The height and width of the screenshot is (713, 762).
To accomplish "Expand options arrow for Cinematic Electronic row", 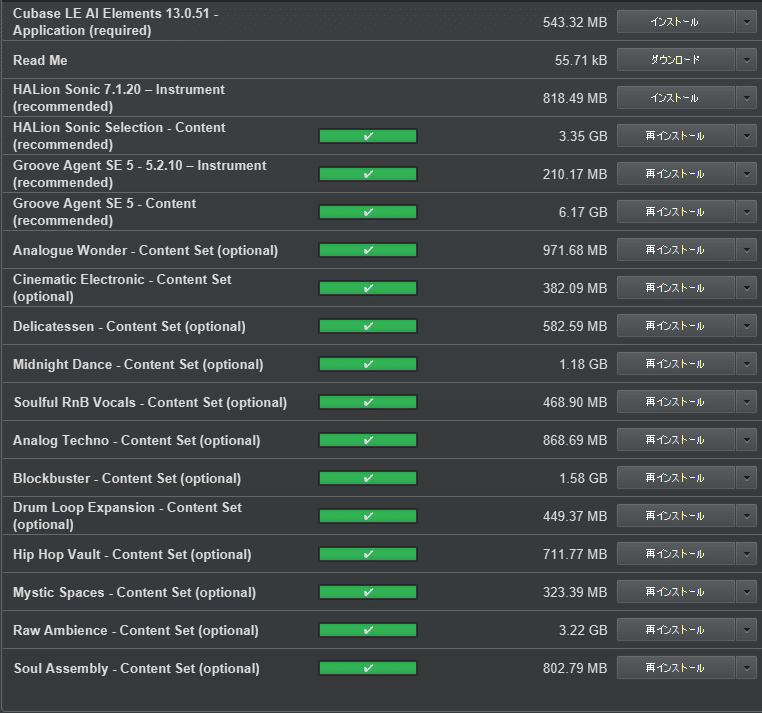I will 746,288.
